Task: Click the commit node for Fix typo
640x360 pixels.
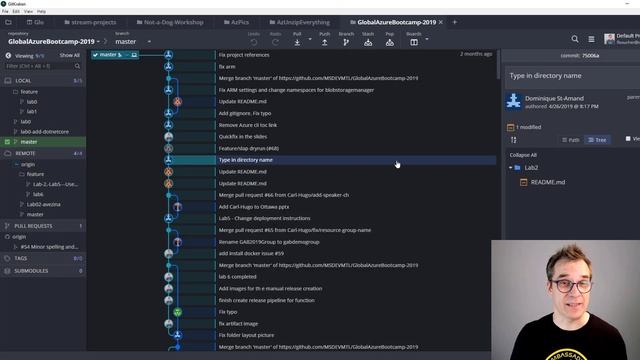Action: 177,312
